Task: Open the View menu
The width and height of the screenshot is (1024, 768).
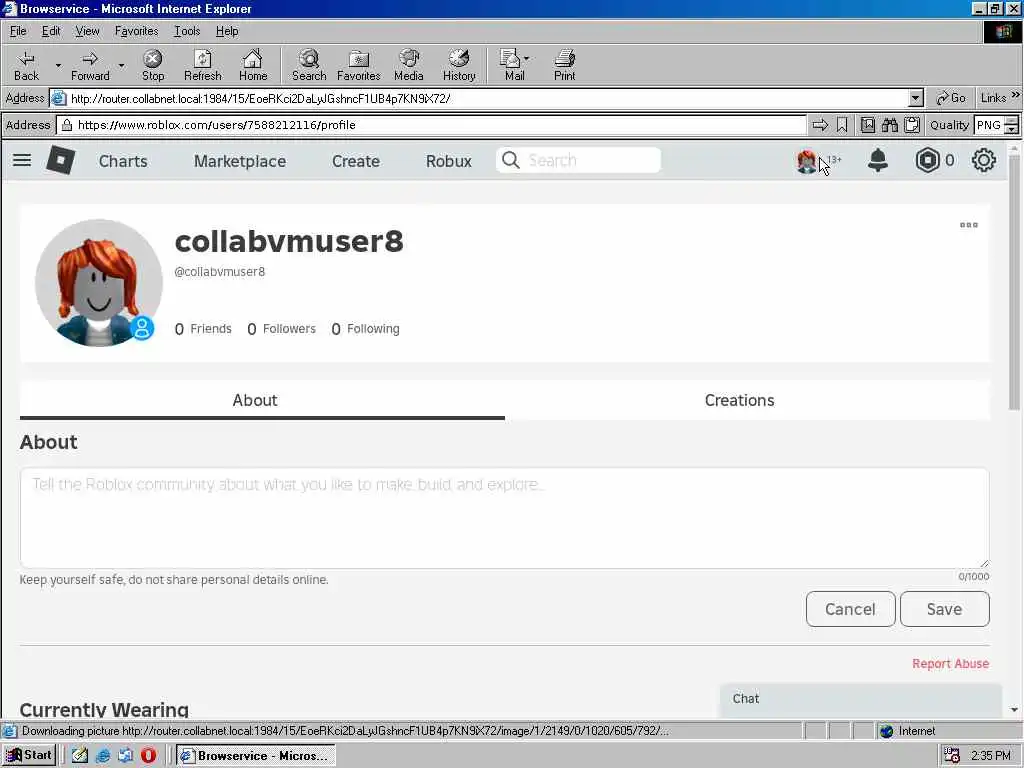Action: click(x=88, y=31)
